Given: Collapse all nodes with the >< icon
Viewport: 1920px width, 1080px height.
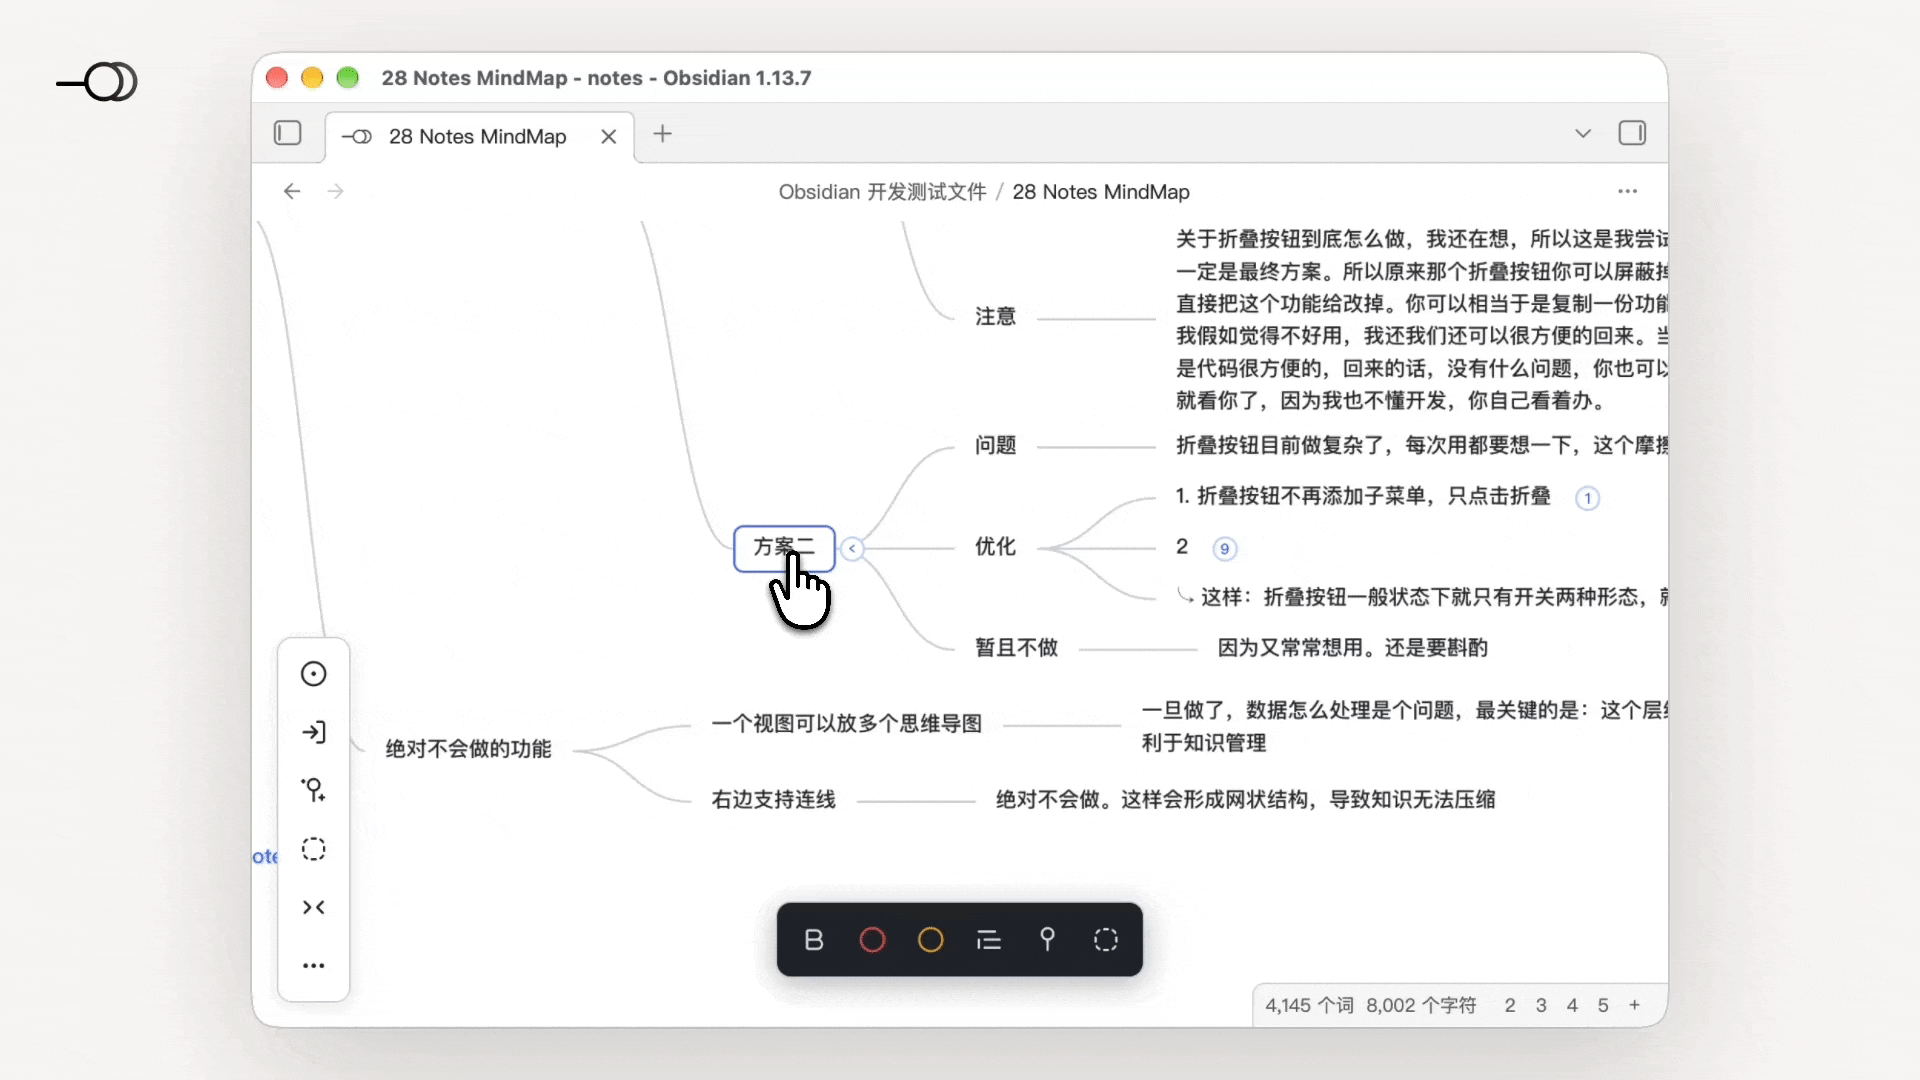Looking at the screenshot, I should pyautogui.click(x=314, y=907).
